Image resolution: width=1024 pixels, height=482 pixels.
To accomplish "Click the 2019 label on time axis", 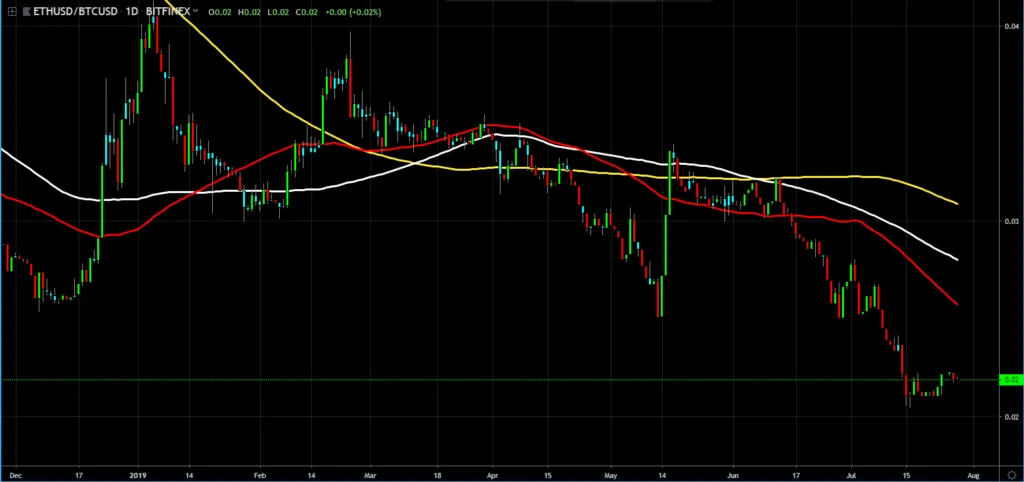I will point(137,475).
